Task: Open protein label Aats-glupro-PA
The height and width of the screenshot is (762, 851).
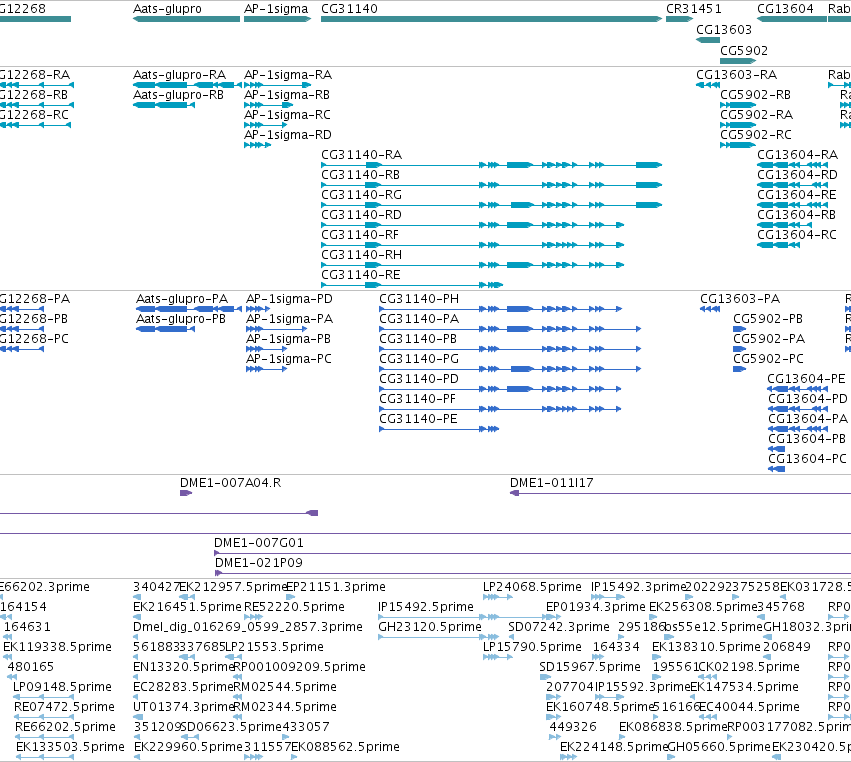Action: [182, 299]
